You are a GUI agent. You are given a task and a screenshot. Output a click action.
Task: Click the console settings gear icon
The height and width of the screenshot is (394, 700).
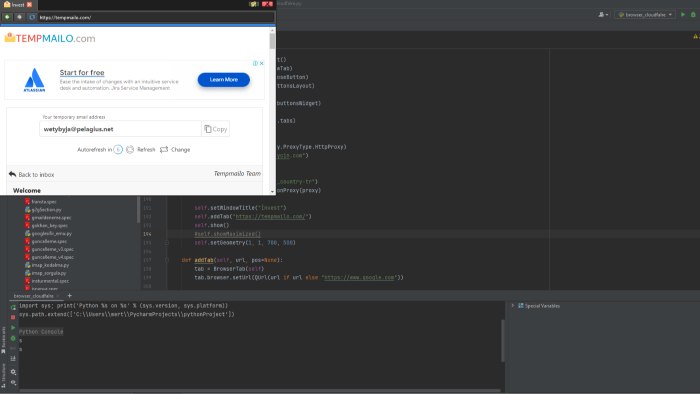coord(13,372)
